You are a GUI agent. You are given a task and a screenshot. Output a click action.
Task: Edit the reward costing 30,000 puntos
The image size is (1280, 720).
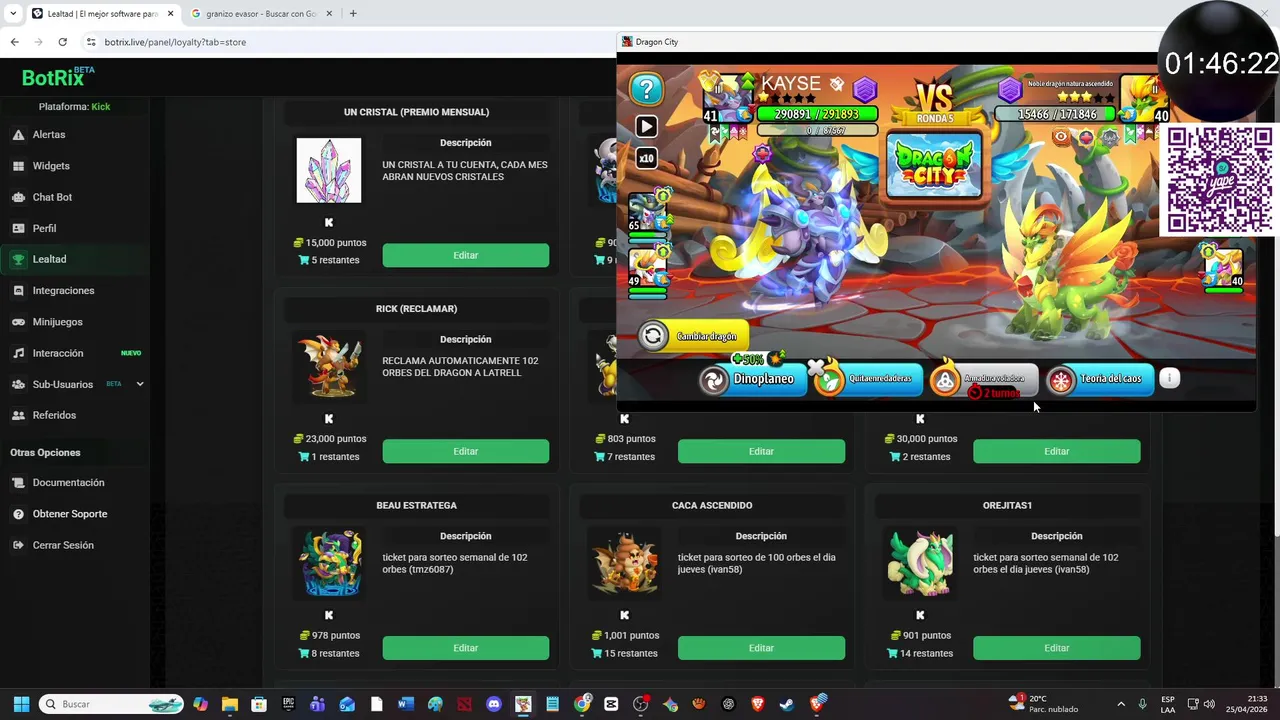coord(1057,451)
